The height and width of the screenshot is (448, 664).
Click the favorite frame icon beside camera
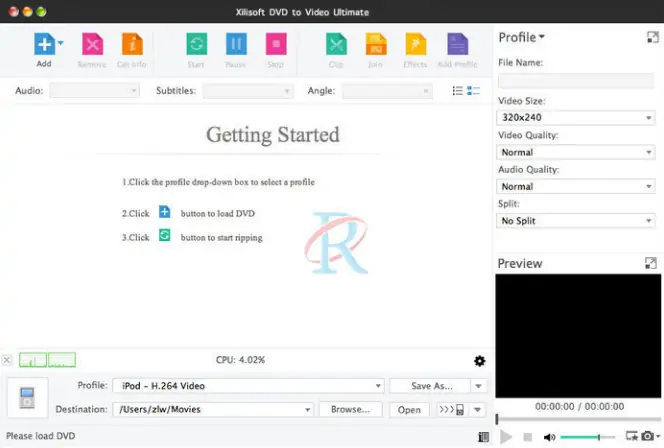tap(631, 436)
